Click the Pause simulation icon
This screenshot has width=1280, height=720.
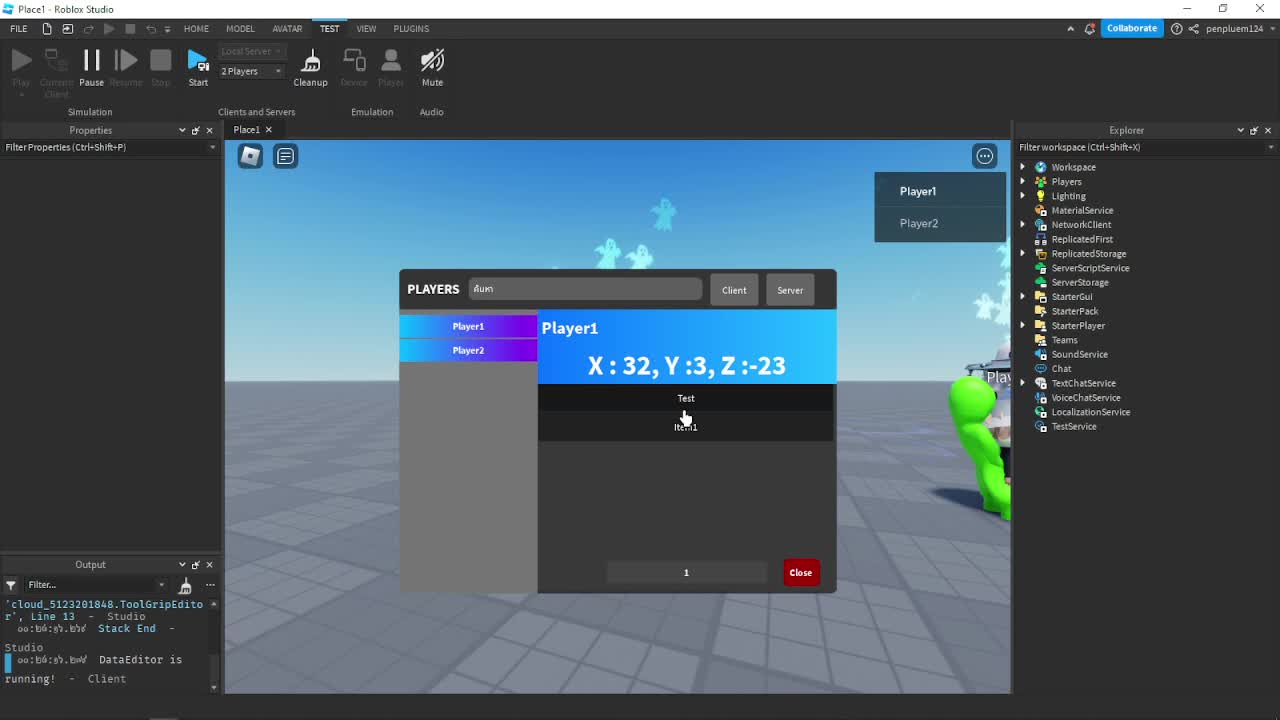click(x=91, y=62)
